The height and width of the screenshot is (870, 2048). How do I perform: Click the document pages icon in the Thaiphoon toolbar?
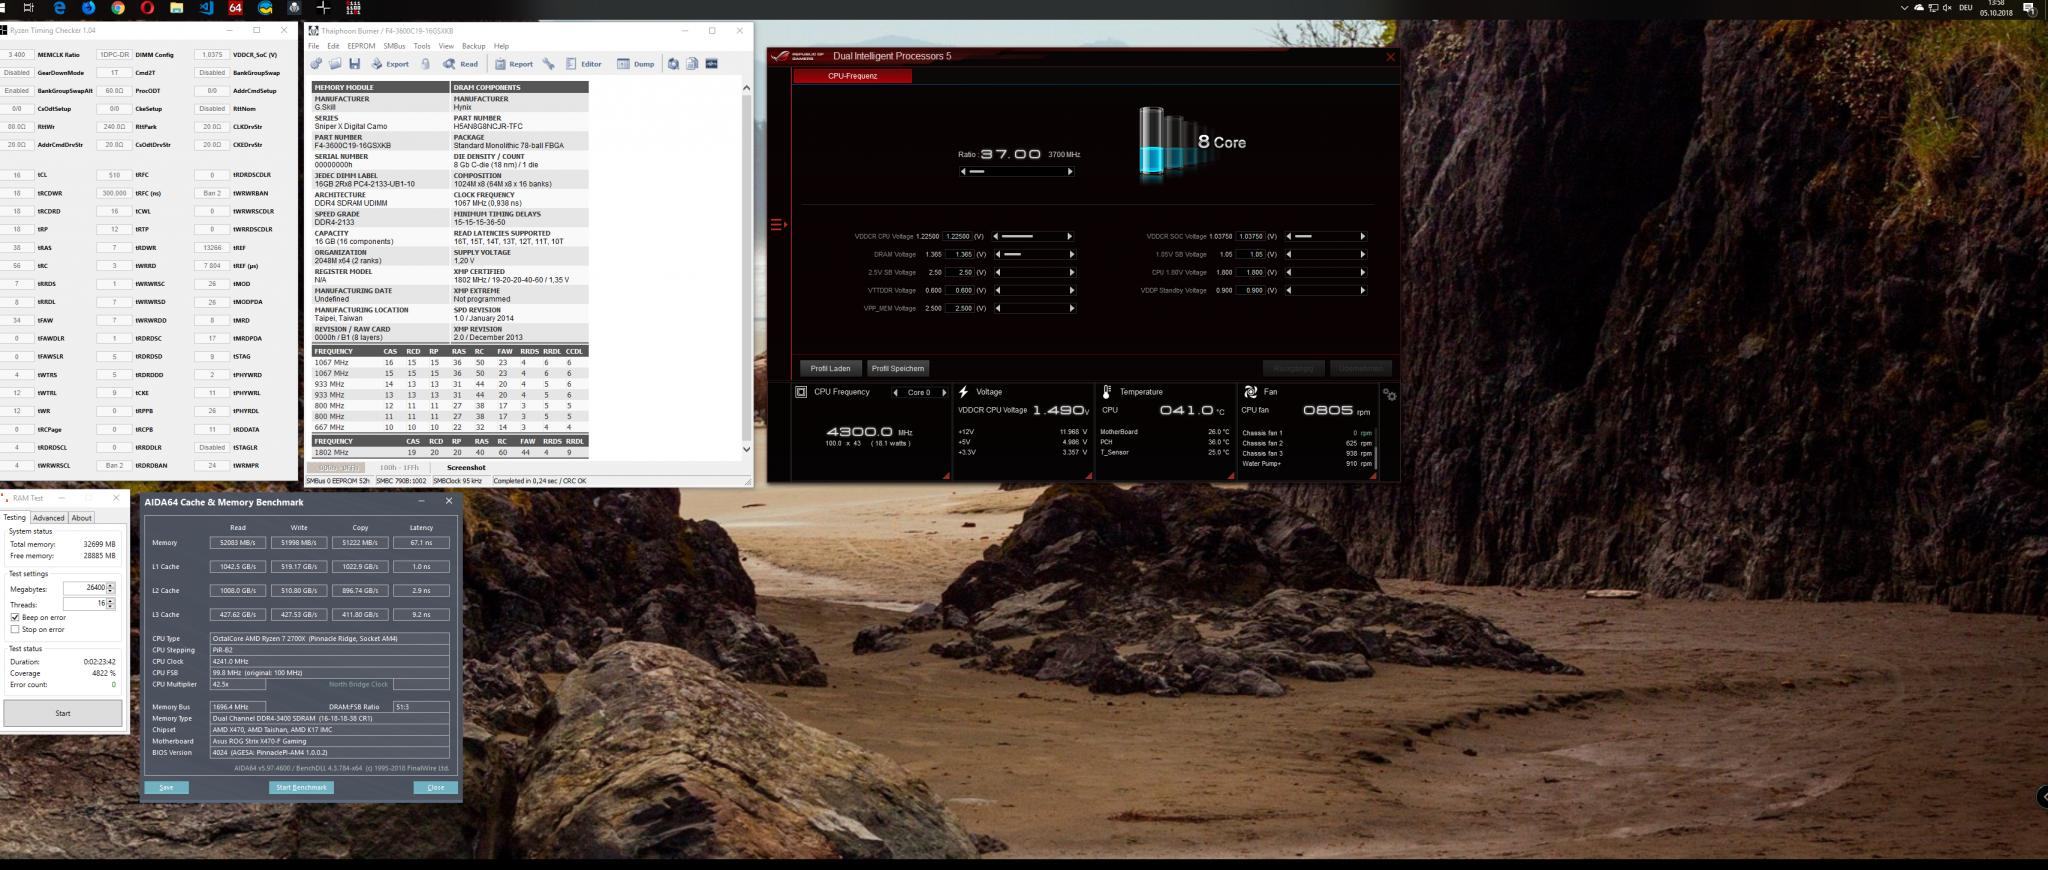point(692,64)
